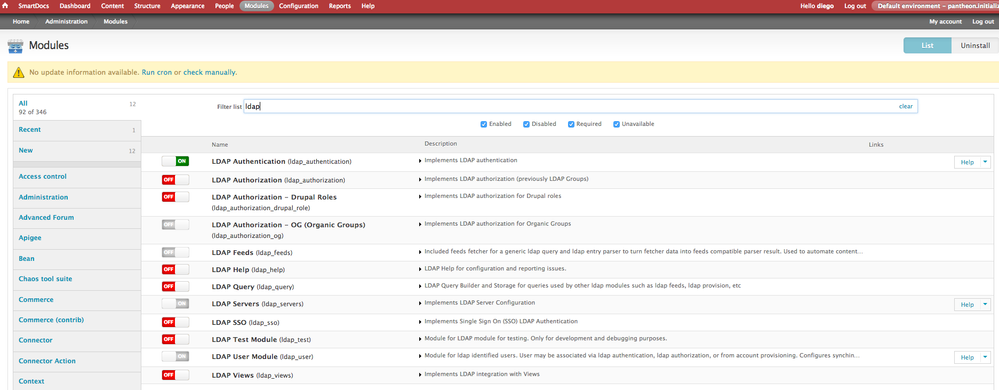Enable the LDAP Help module switch
This screenshot has height=390, width=999.
click(175, 270)
